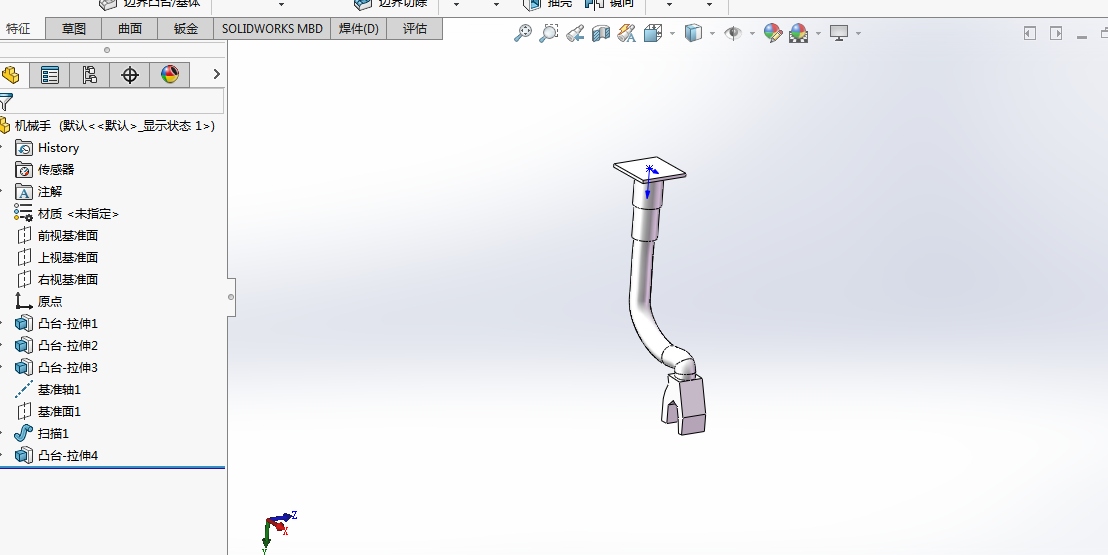
Task: Open DimXpertManager crosshair tab
Action: point(130,75)
